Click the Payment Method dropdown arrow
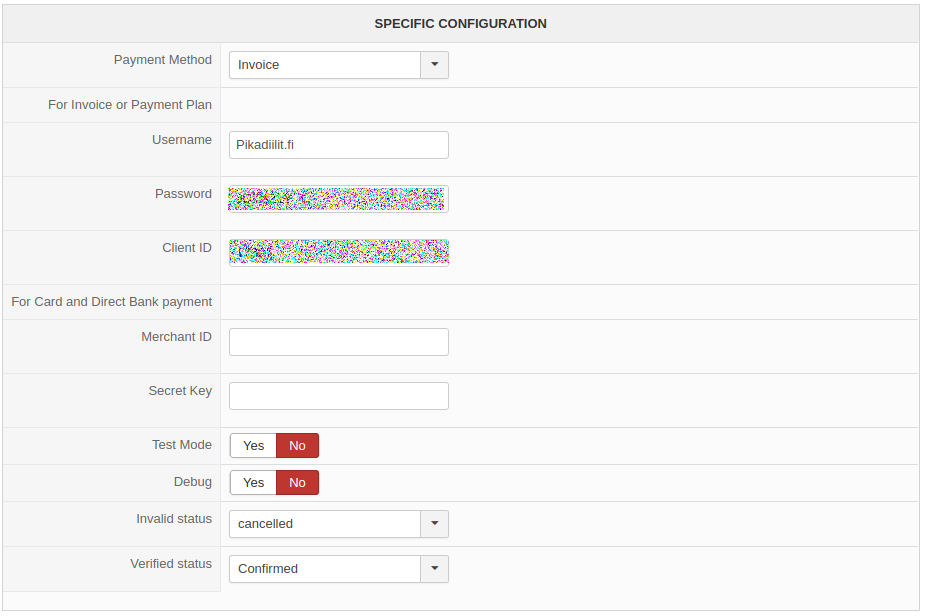 tap(434, 65)
